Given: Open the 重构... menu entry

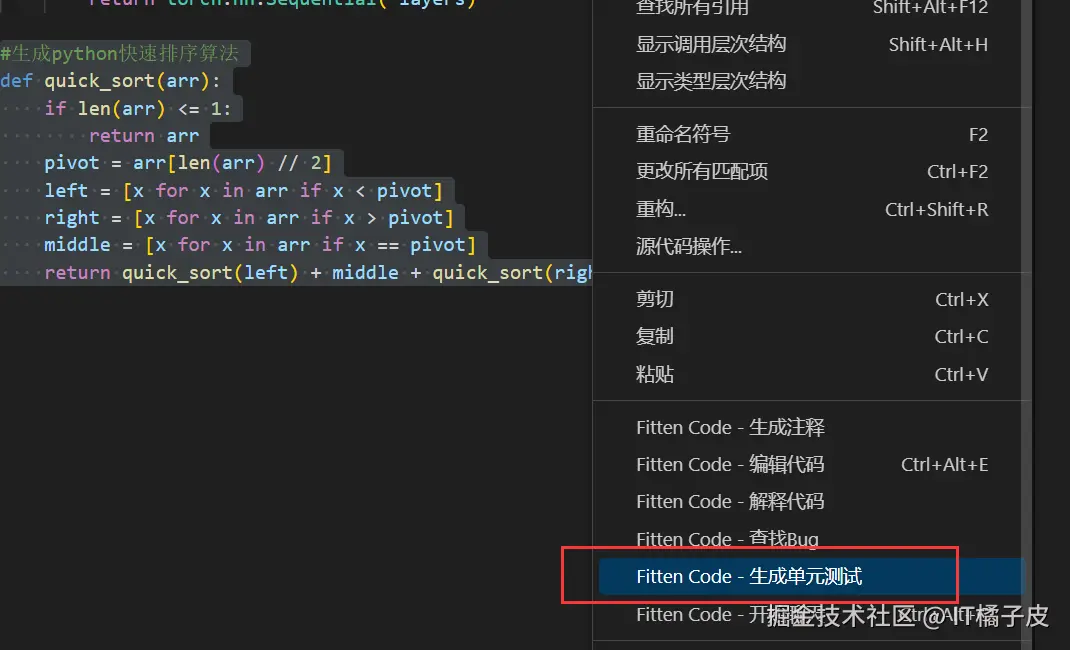Looking at the screenshot, I should point(811,209).
